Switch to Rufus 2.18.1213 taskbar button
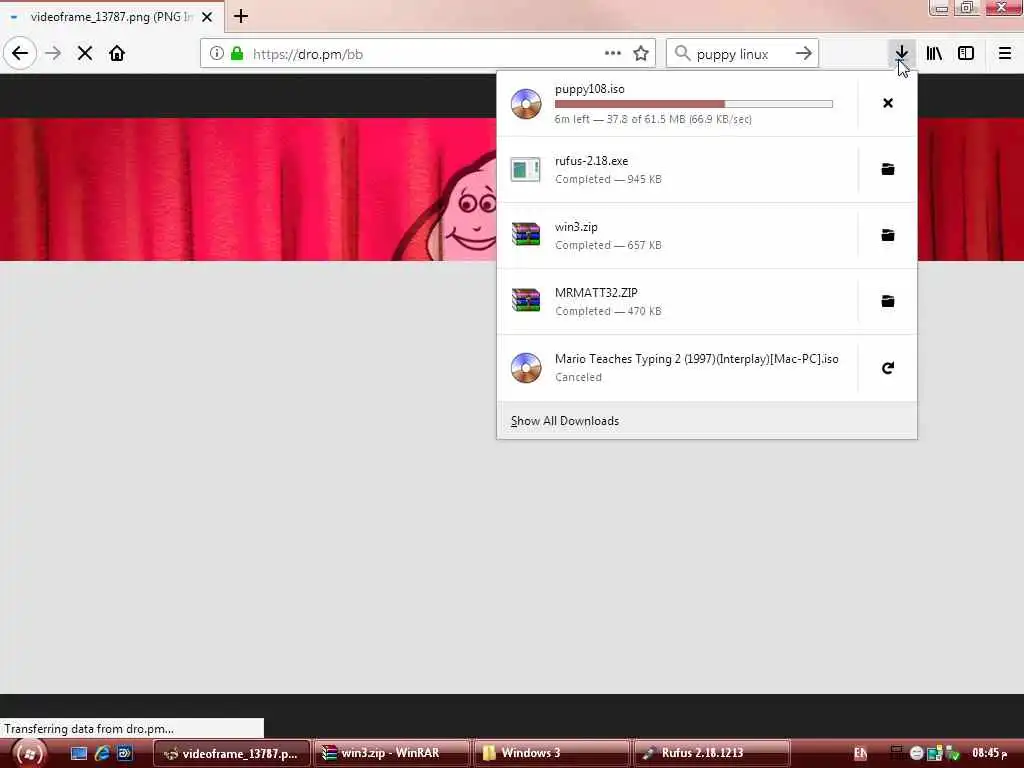1024x768 pixels. 711,753
